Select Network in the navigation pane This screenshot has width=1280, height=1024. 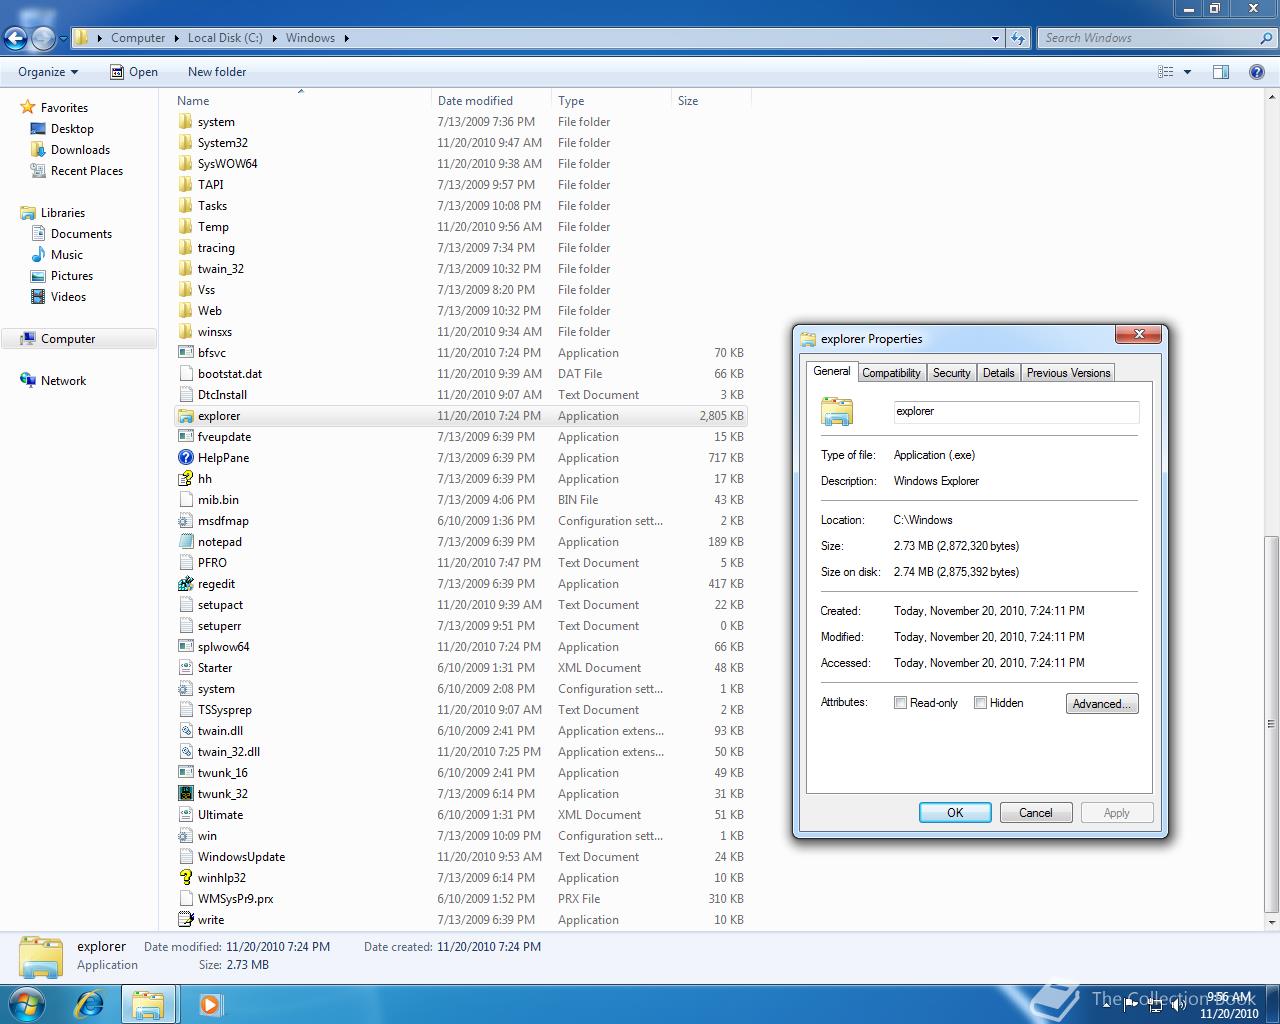(63, 381)
